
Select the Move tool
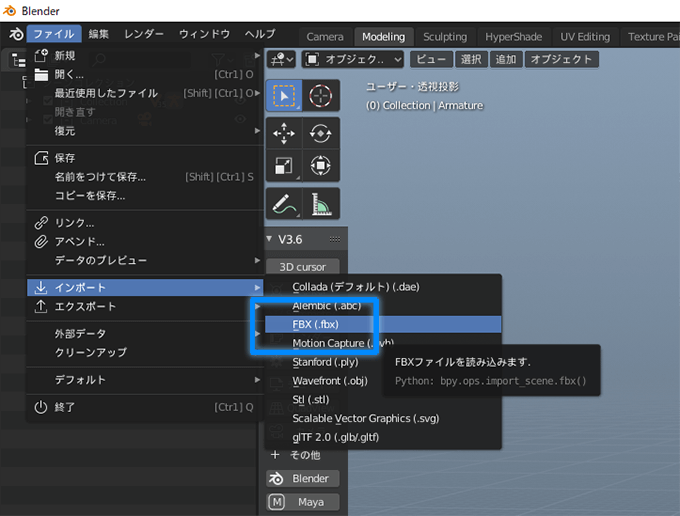click(x=284, y=133)
